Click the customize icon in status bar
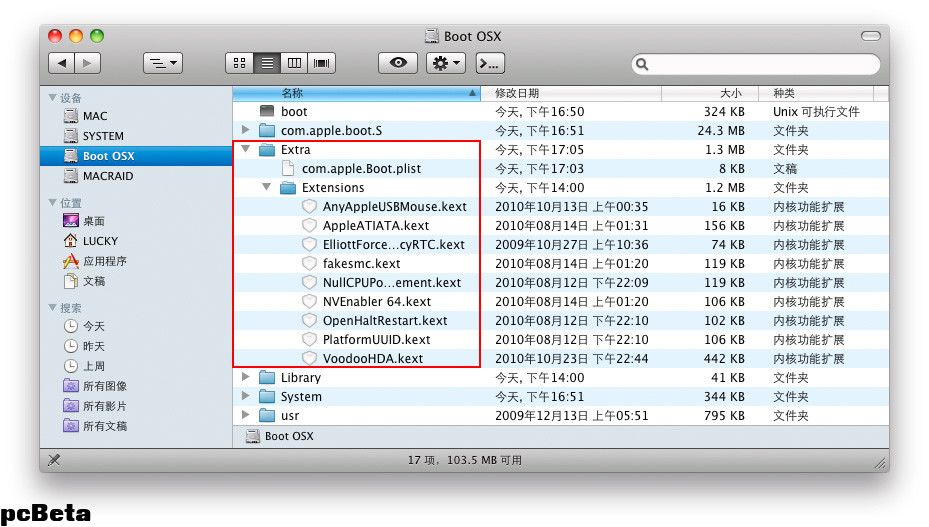This screenshot has height=527, width=929. (54, 459)
